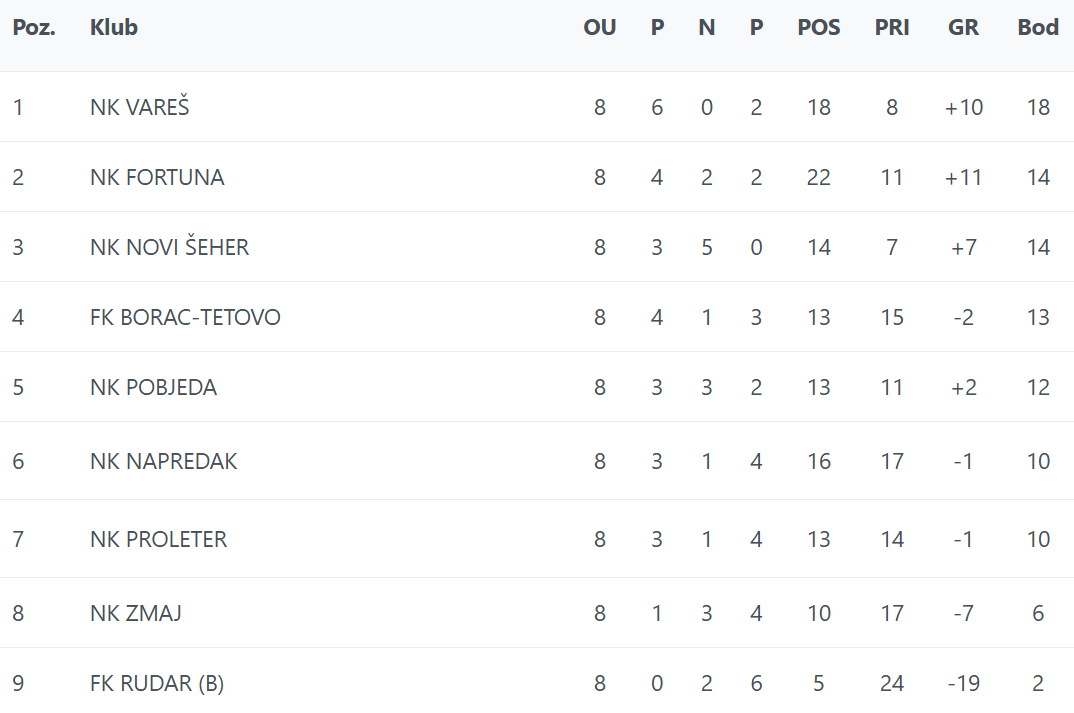Click the NK ZMAJ team name

pos(136,613)
